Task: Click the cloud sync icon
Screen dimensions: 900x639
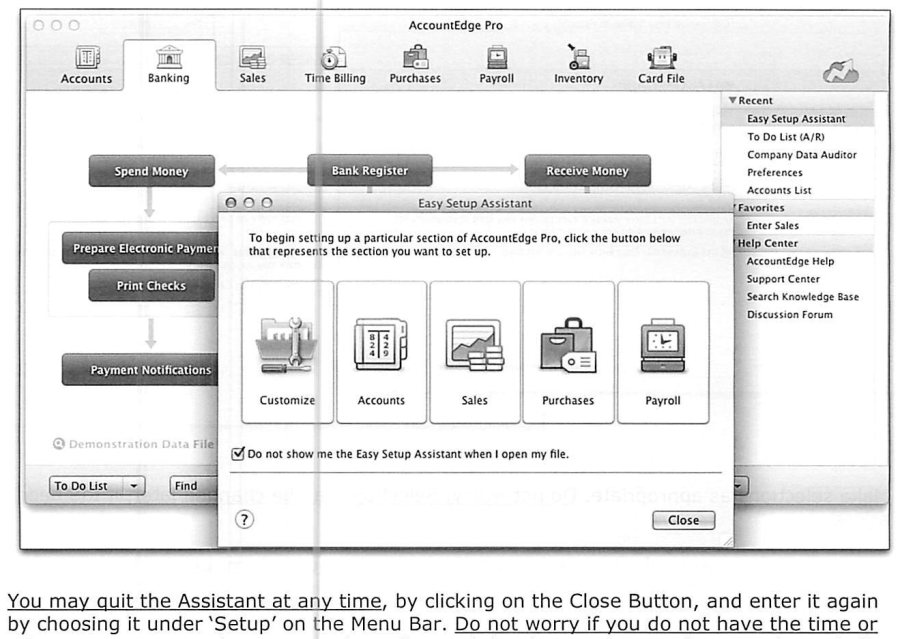Action: click(840, 71)
